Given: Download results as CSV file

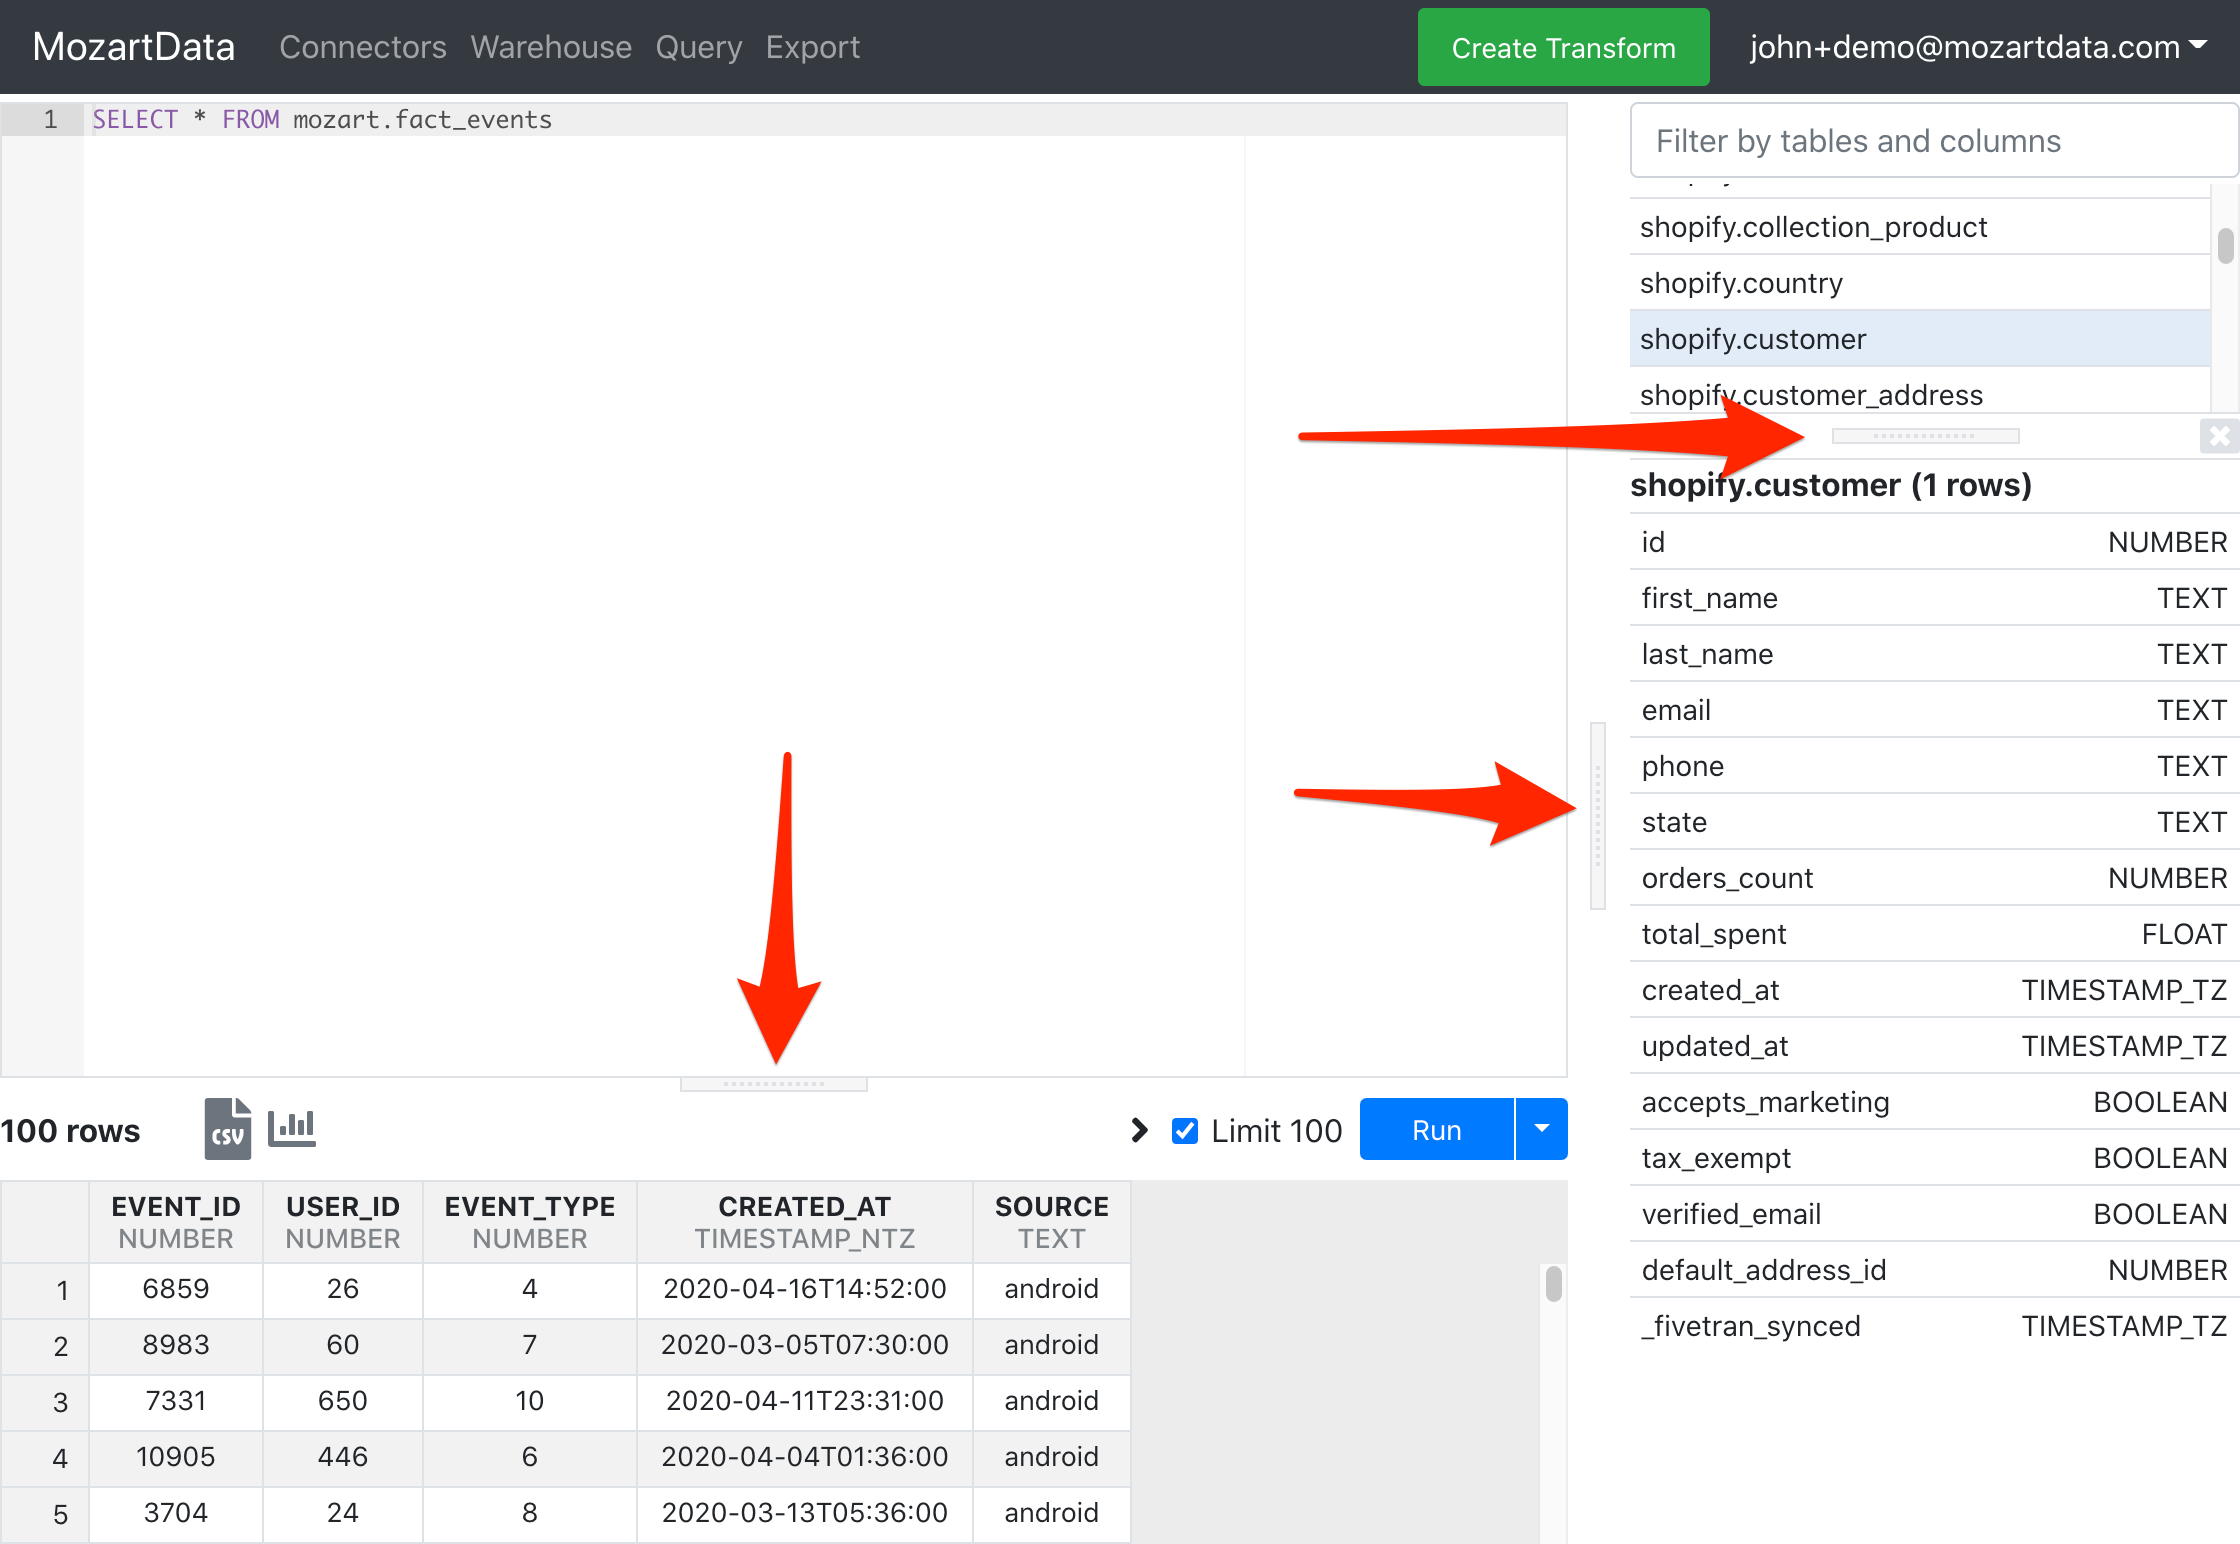Looking at the screenshot, I should (x=228, y=1129).
